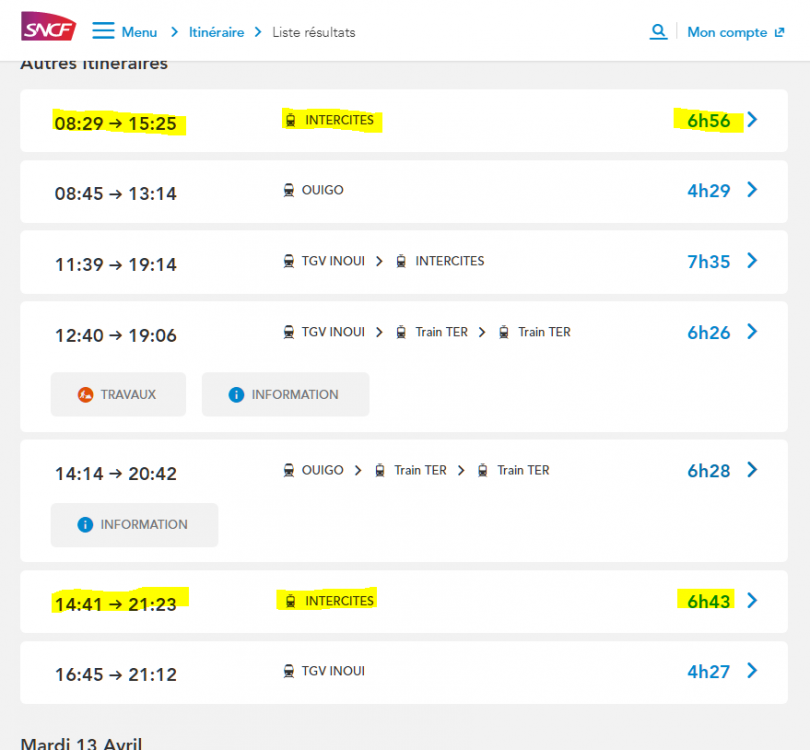Select Menu in the header
This screenshot has height=750, width=810.
(x=139, y=32)
